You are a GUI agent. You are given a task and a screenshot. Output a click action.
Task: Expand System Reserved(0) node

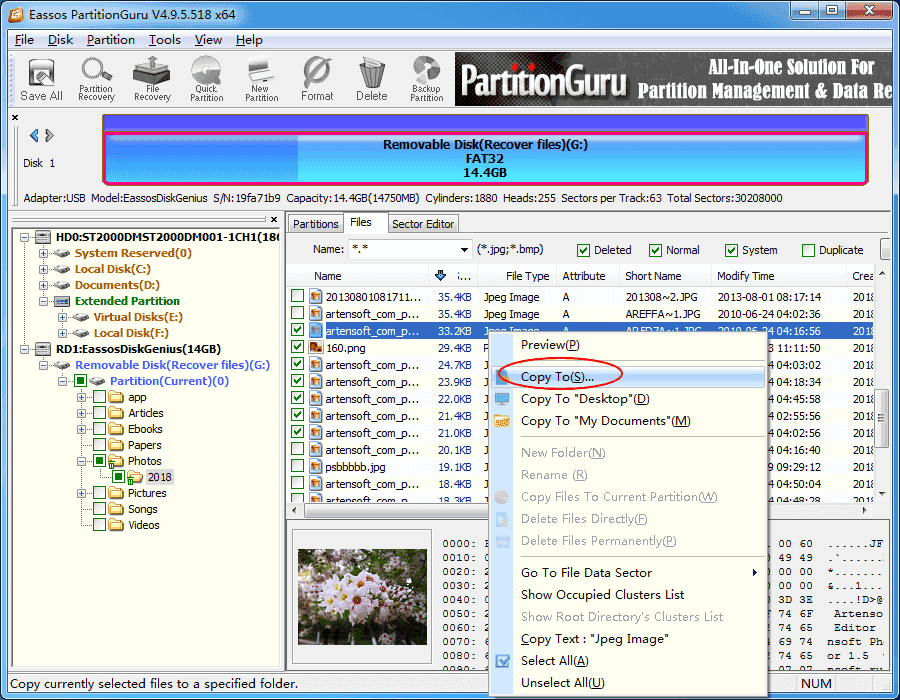pyautogui.click(x=43, y=253)
